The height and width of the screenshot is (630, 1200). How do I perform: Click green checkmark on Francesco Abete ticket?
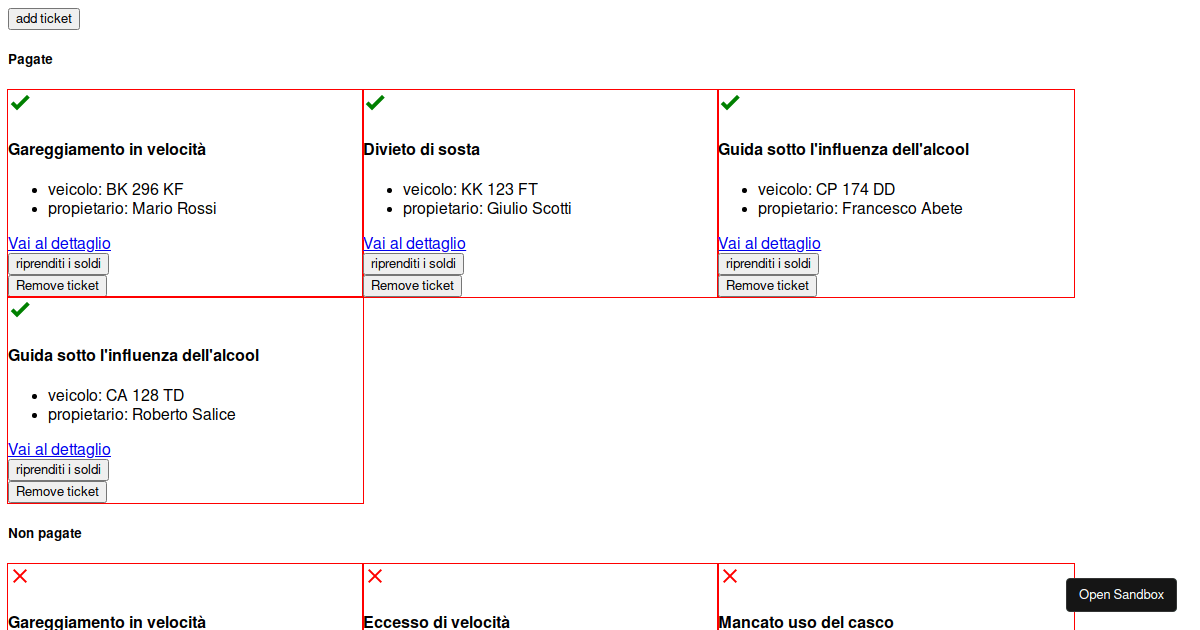(x=730, y=102)
